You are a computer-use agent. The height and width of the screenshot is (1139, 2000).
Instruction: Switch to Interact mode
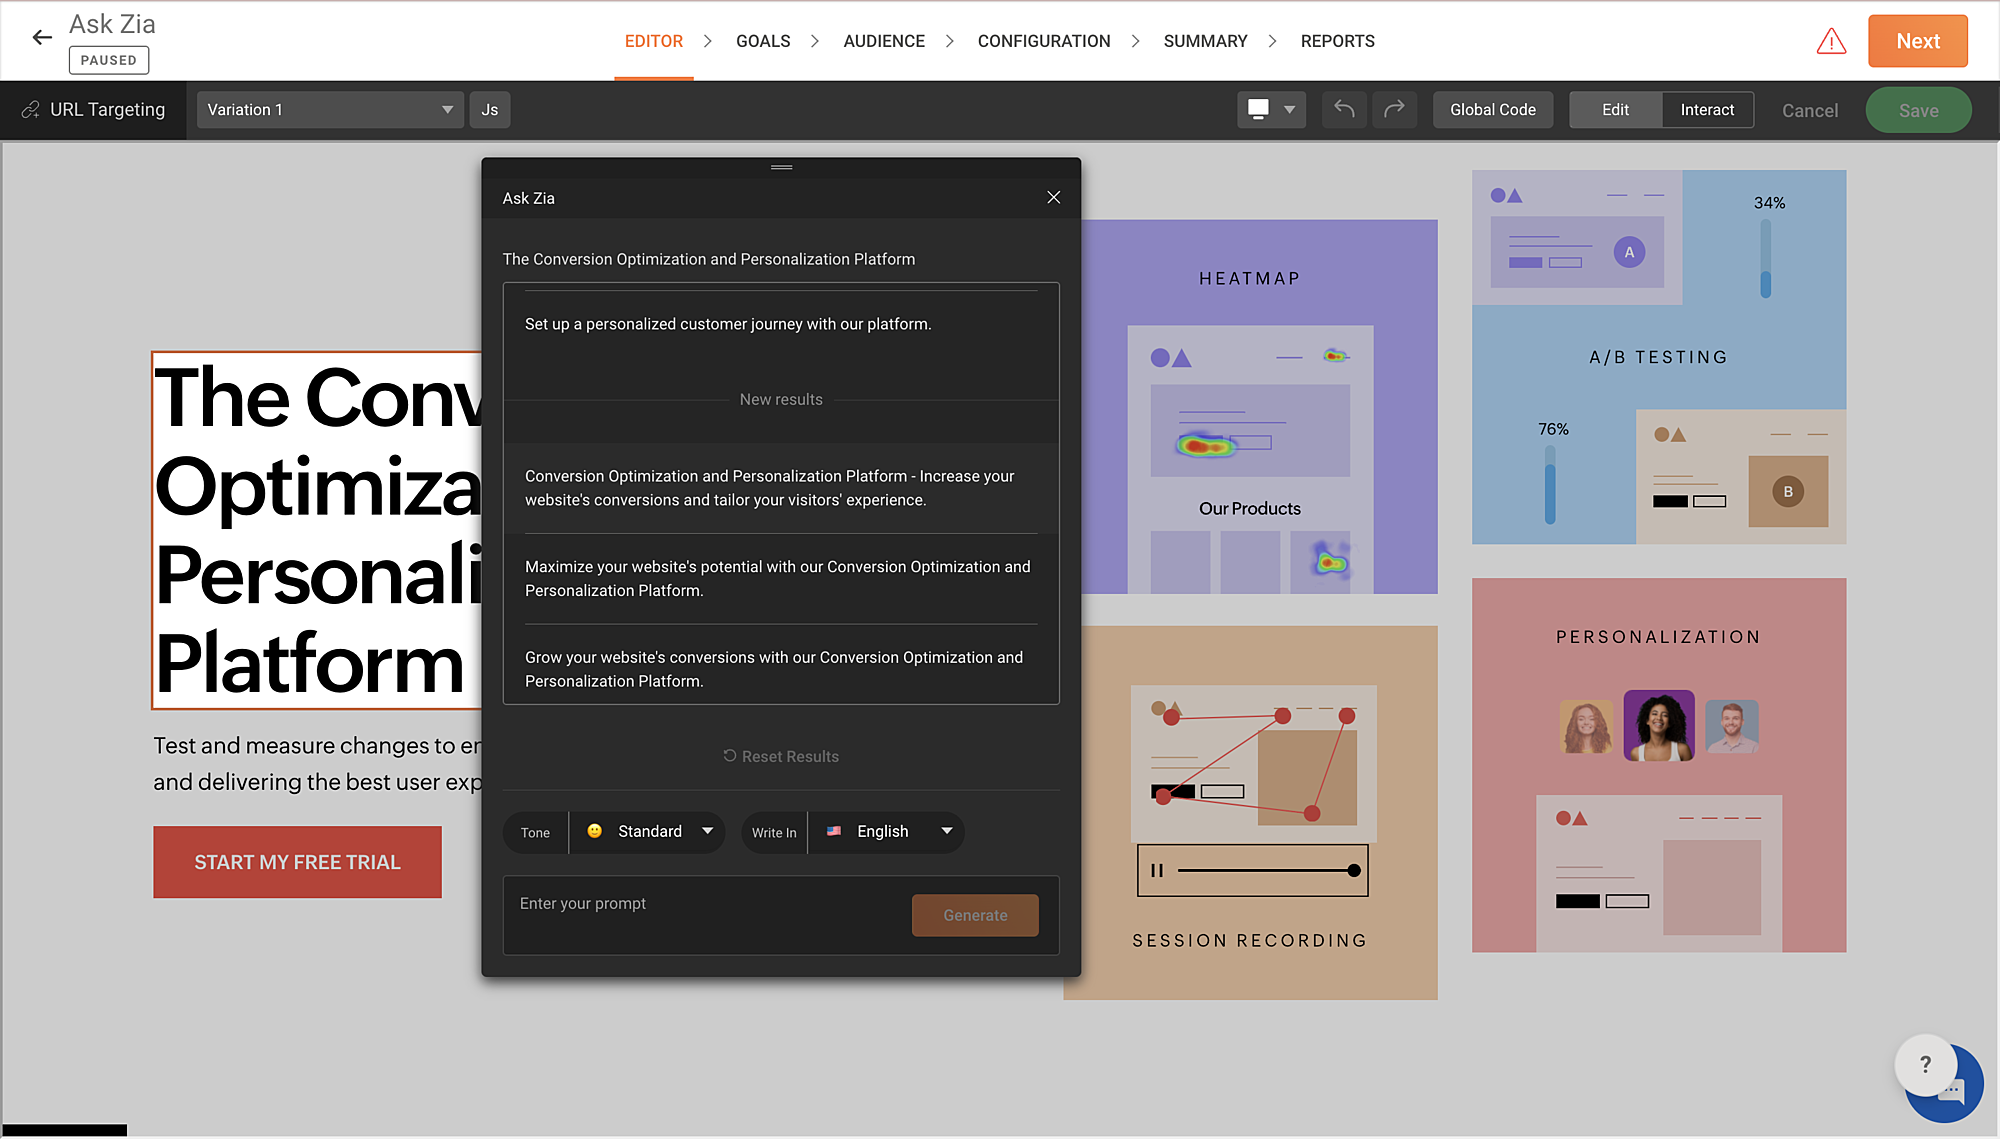pyautogui.click(x=1707, y=109)
